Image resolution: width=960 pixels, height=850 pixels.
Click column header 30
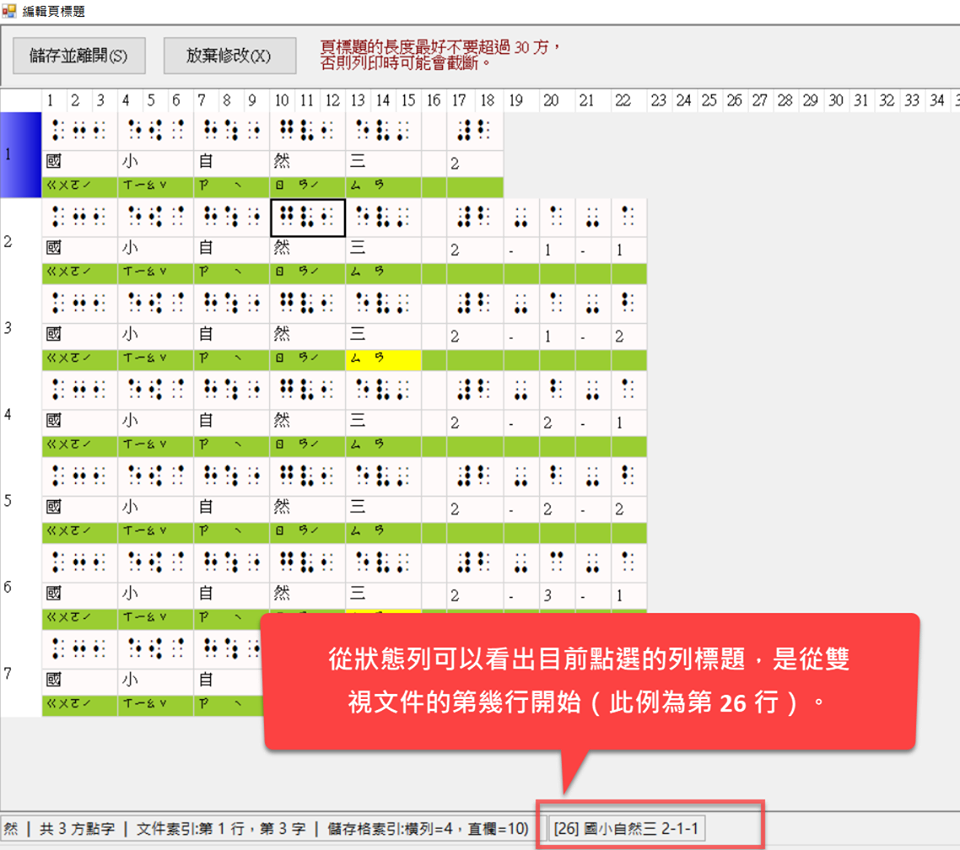pos(835,100)
